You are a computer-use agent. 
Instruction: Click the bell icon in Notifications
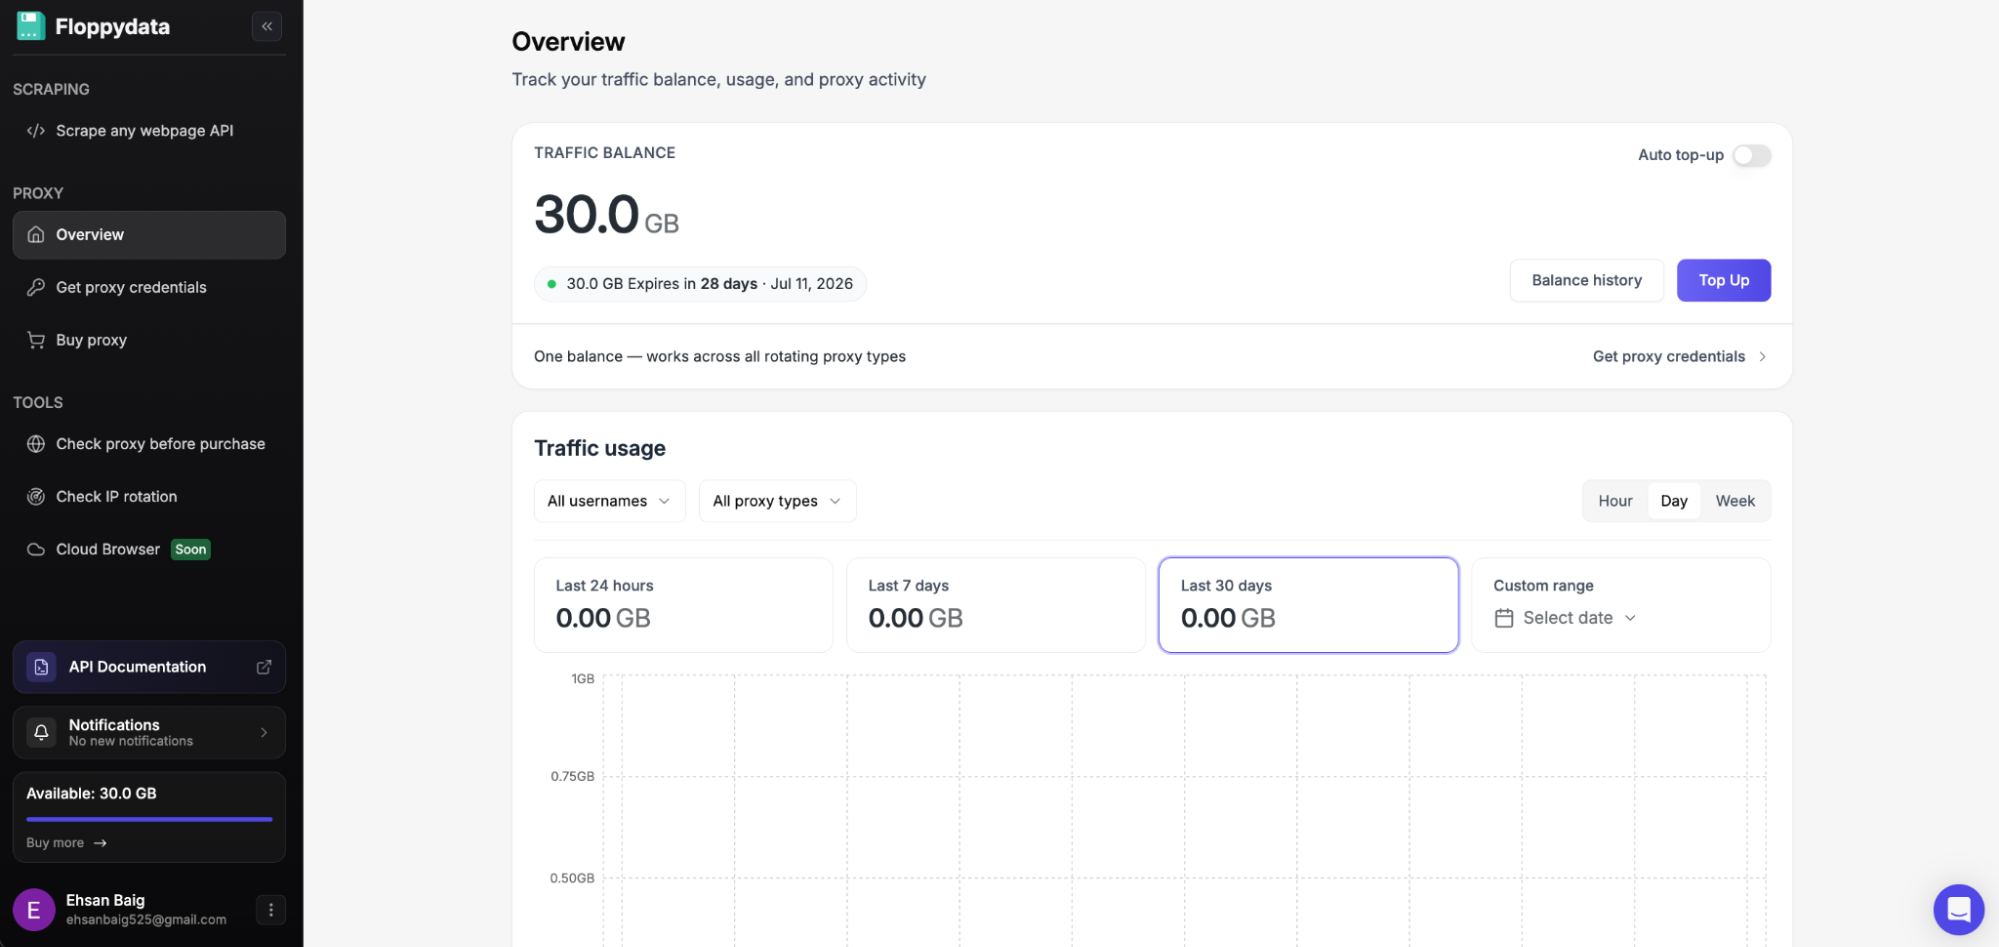(41, 733)
